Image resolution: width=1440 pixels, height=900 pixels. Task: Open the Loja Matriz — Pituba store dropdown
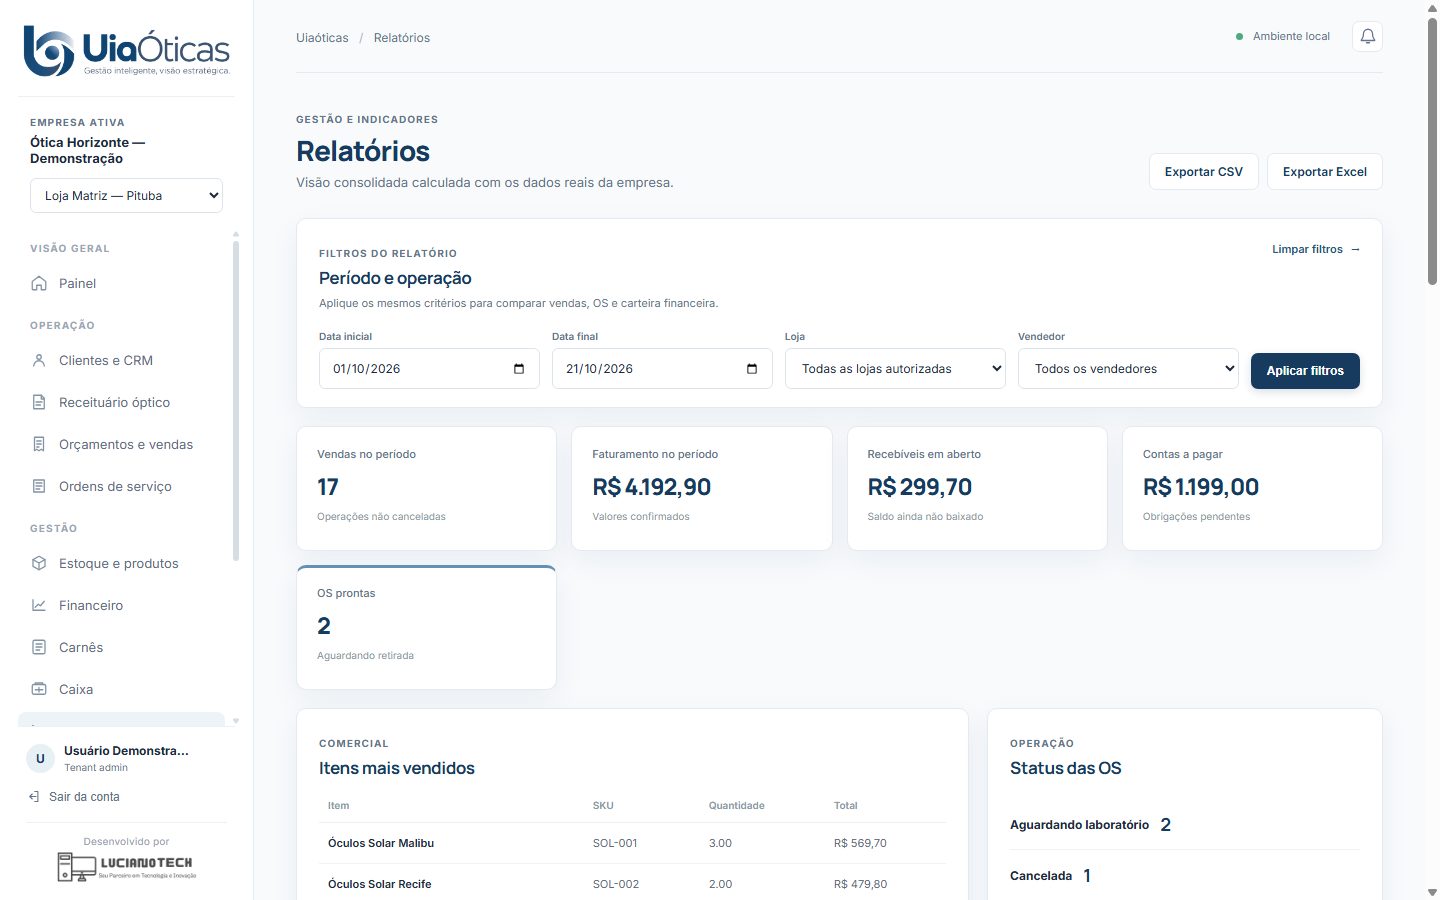coord(126,196)
